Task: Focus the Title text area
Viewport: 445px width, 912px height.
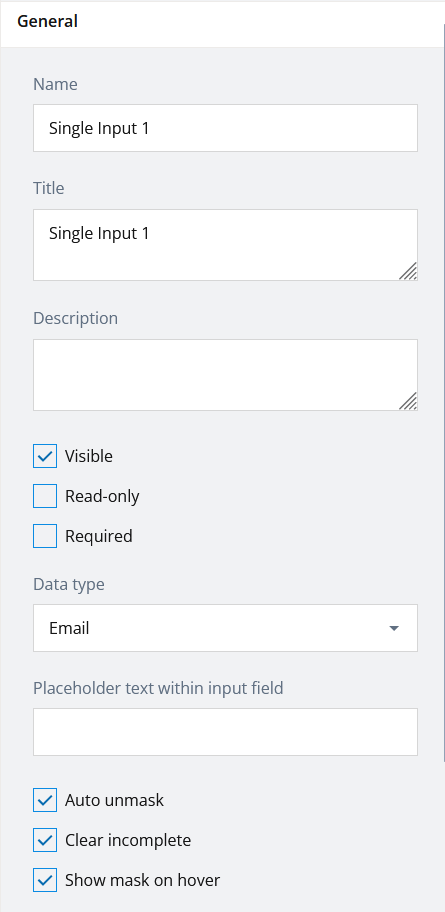Action: pos(225,245)
